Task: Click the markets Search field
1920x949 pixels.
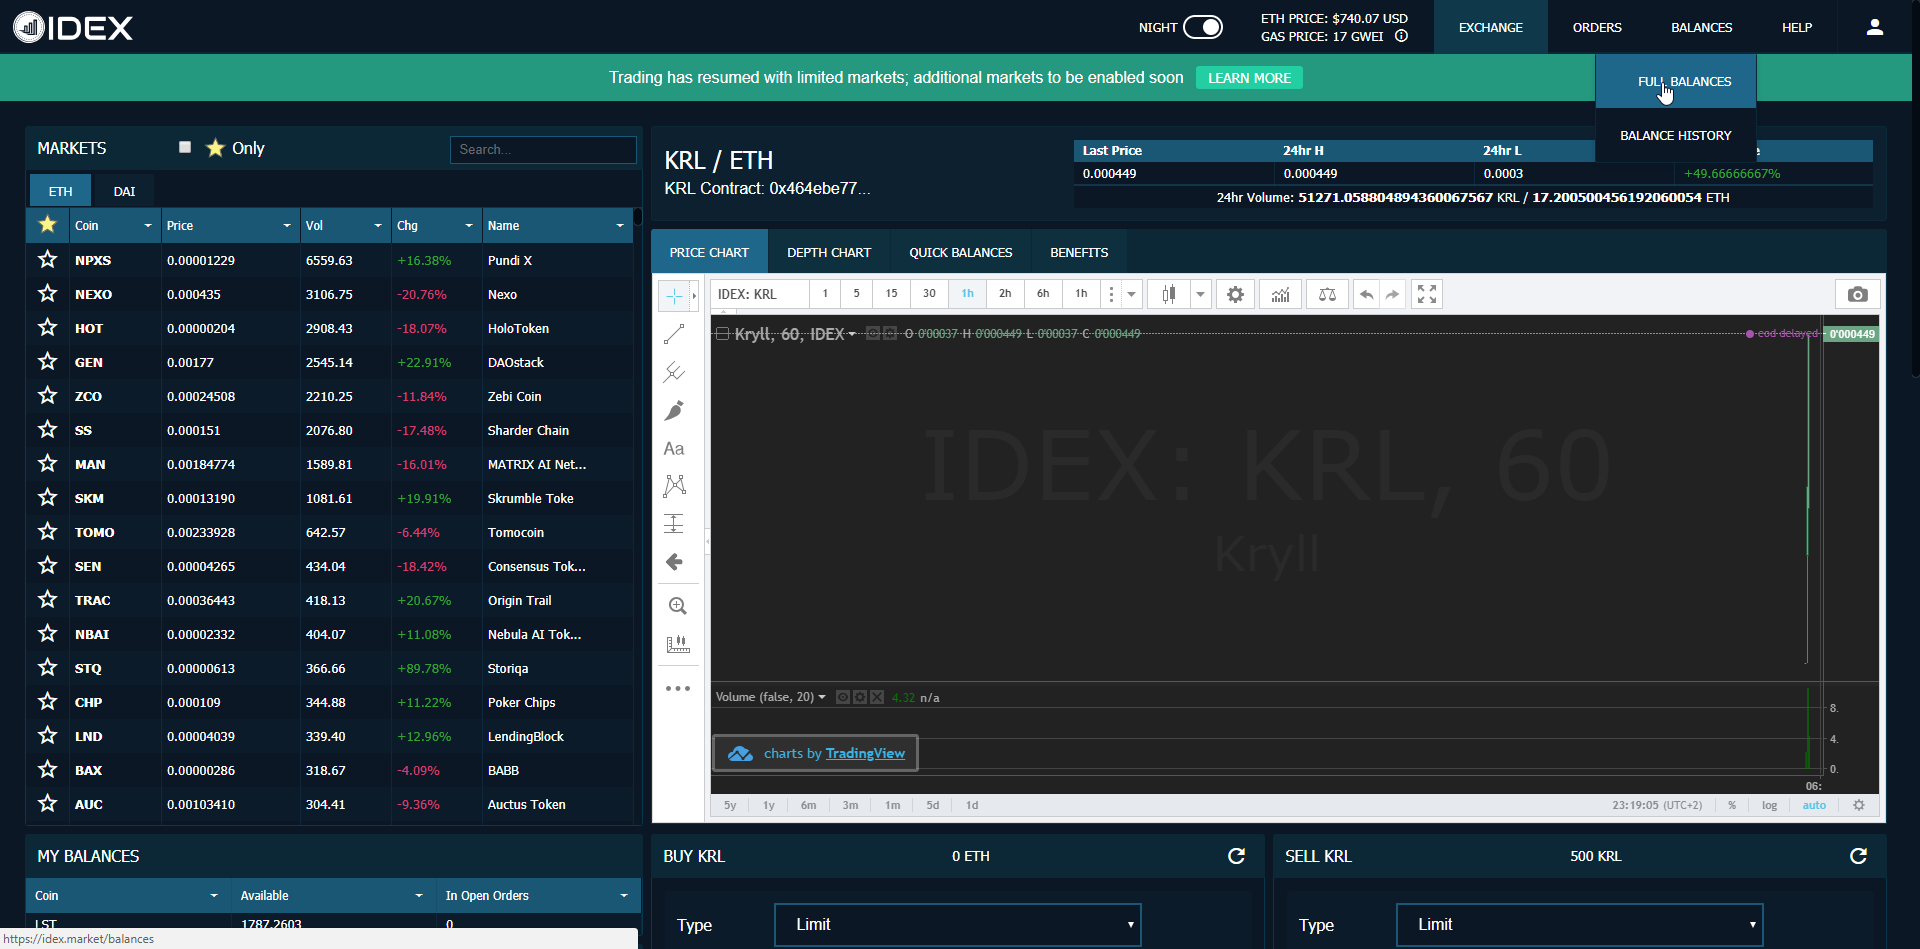Action: coord(543,150)
